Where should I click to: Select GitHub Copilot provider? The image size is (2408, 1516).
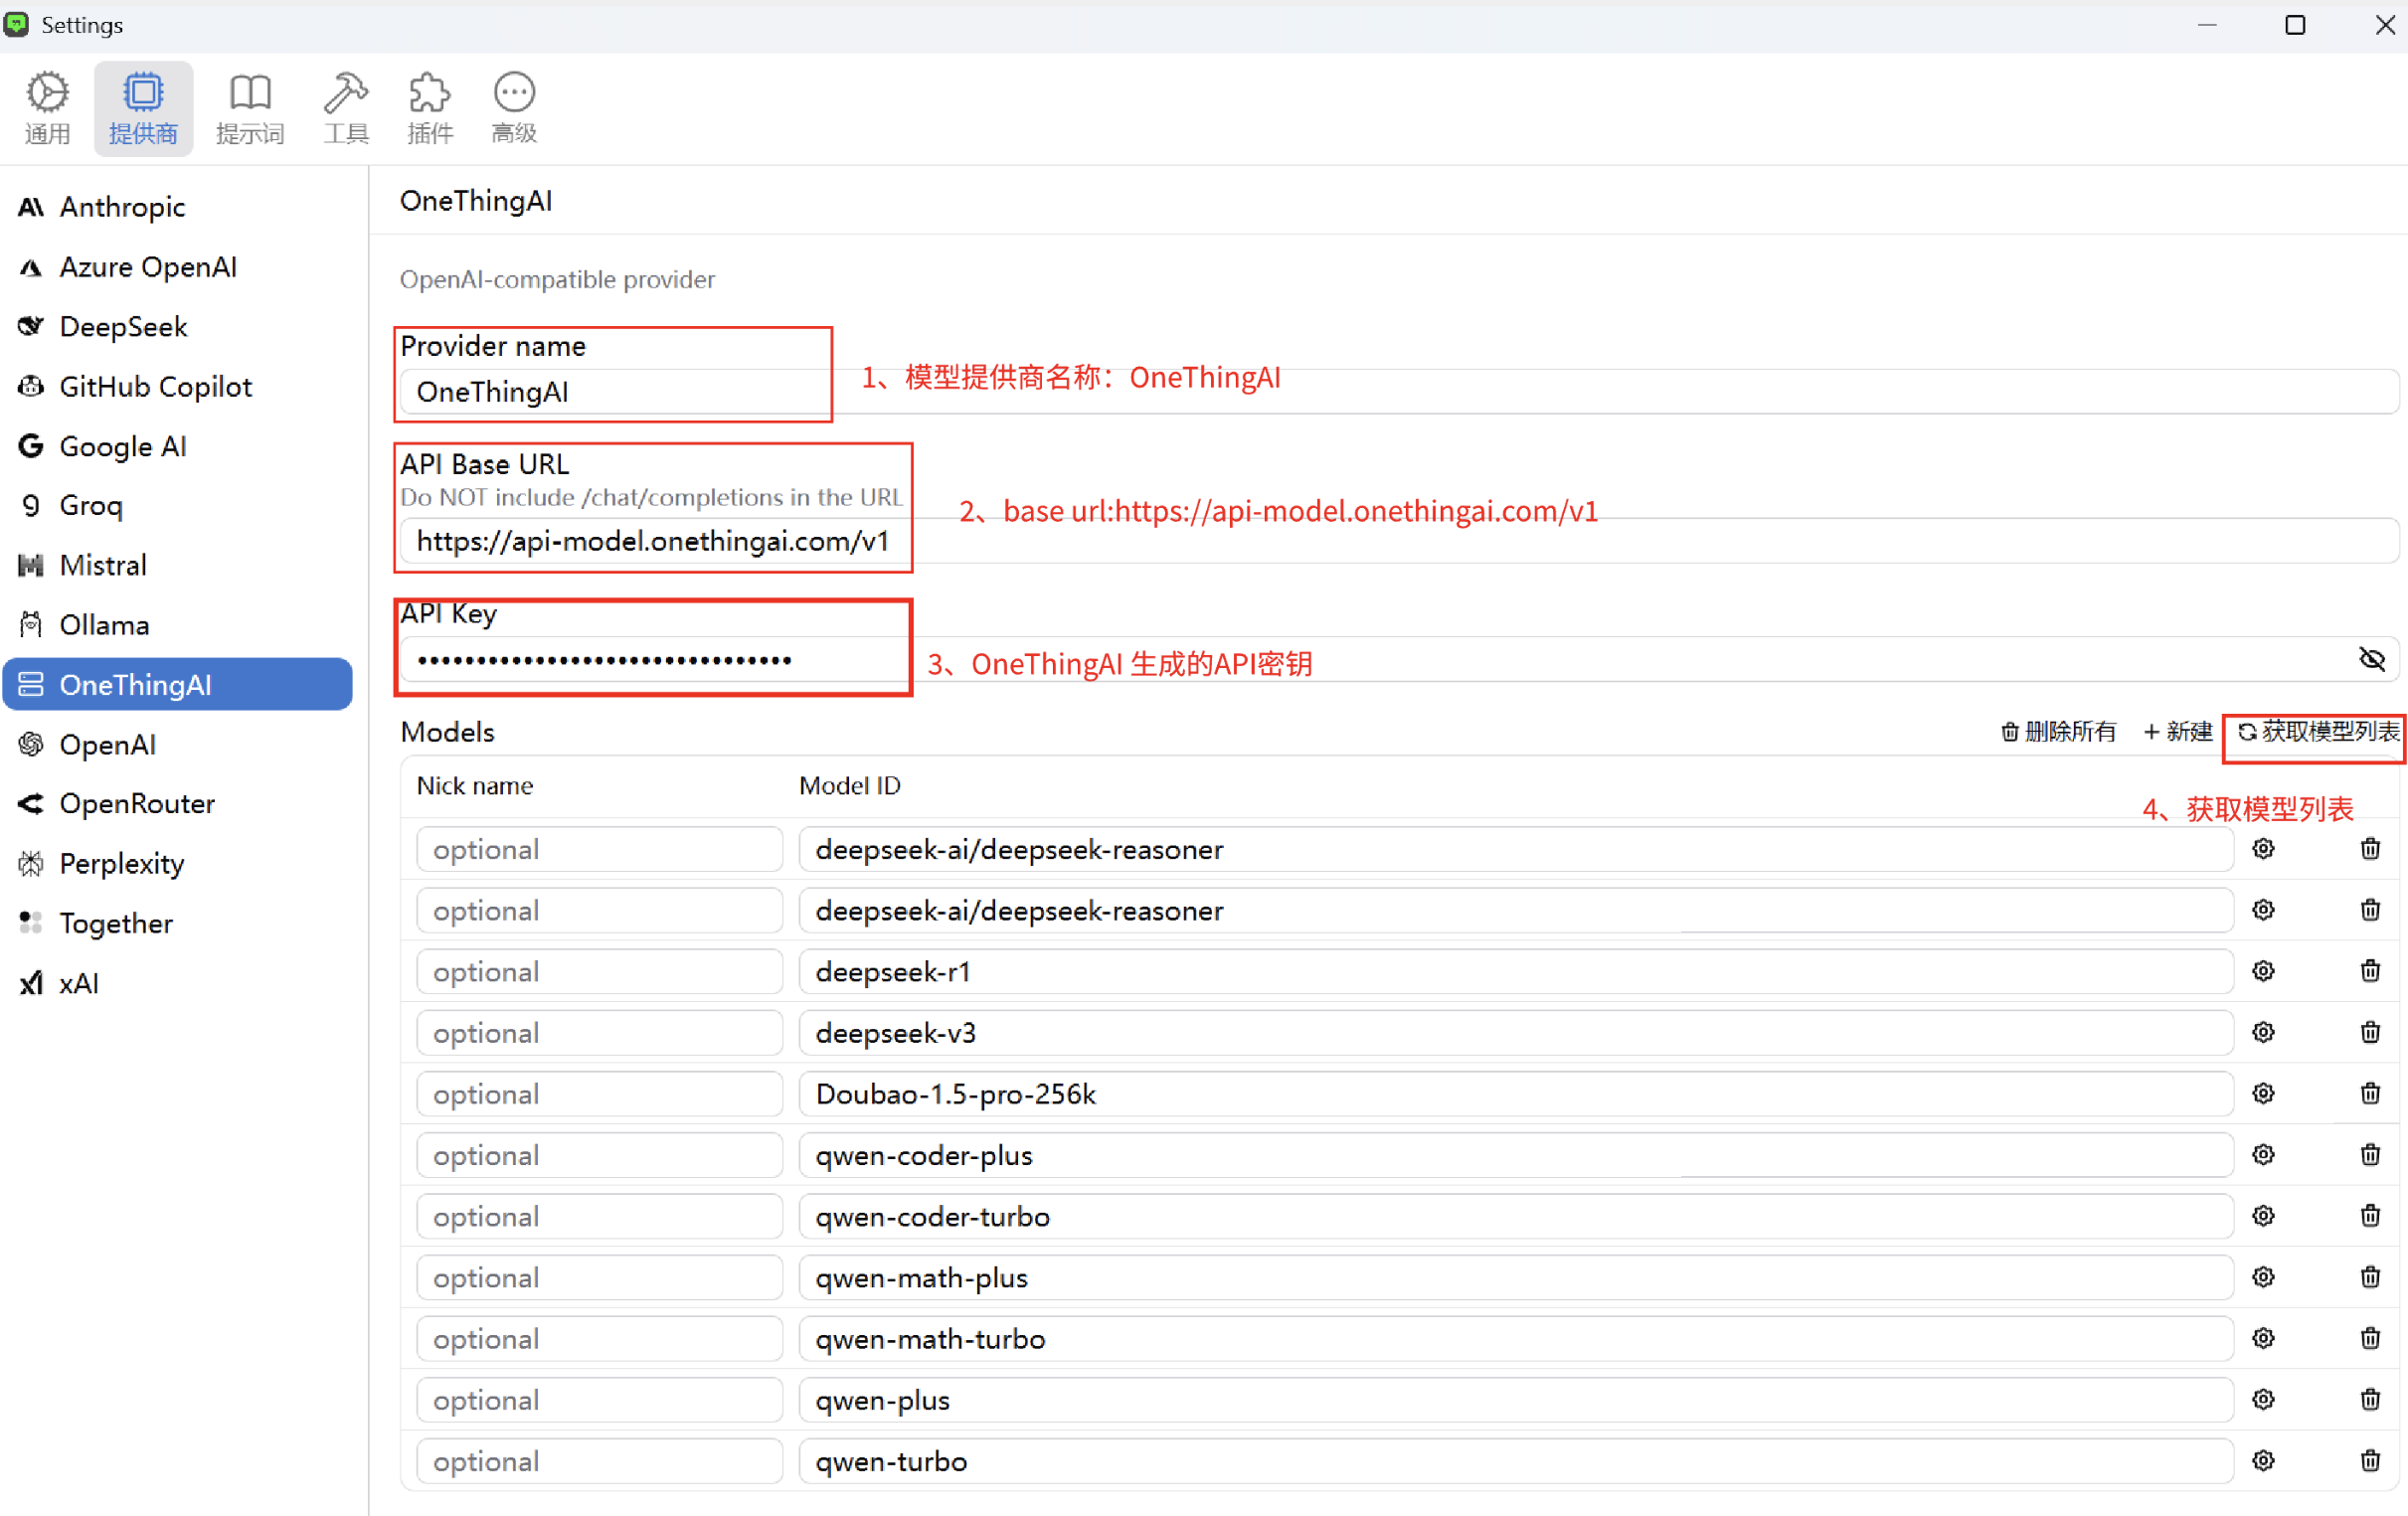pos(155,386)
